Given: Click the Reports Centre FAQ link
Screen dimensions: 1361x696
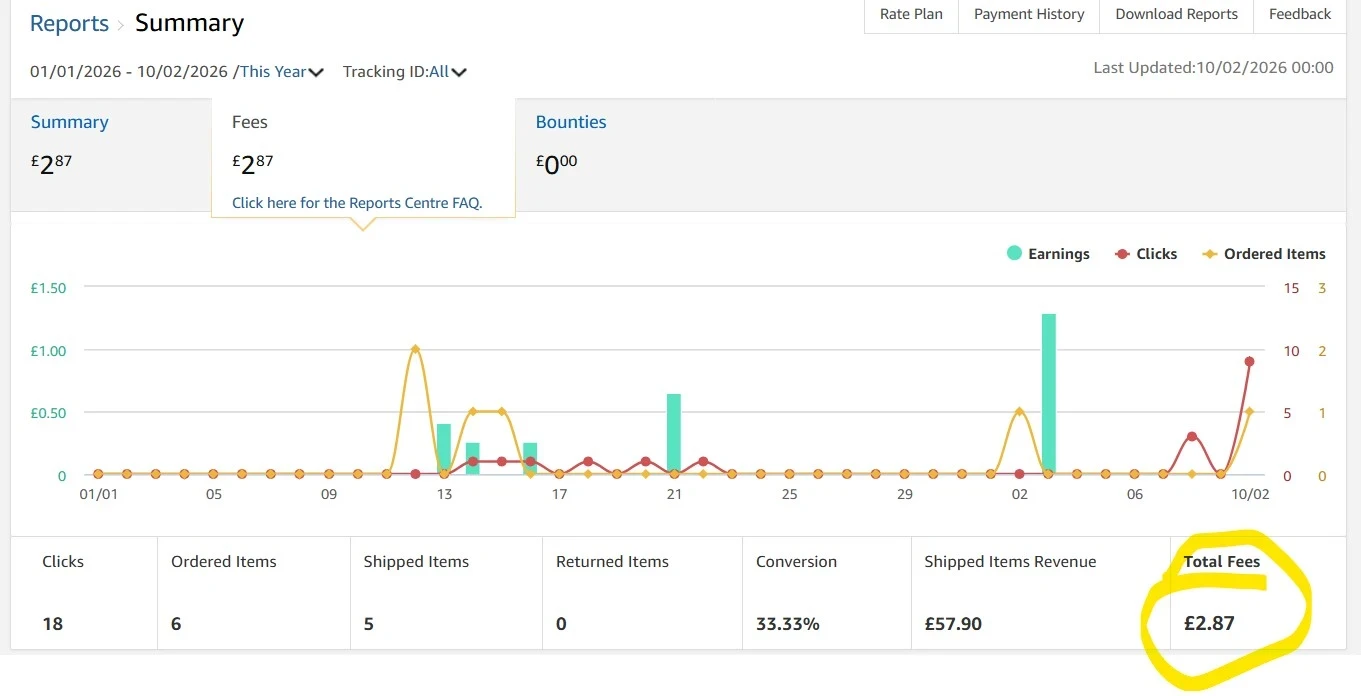Looking at the screenshot, I should tap(357, 203).
